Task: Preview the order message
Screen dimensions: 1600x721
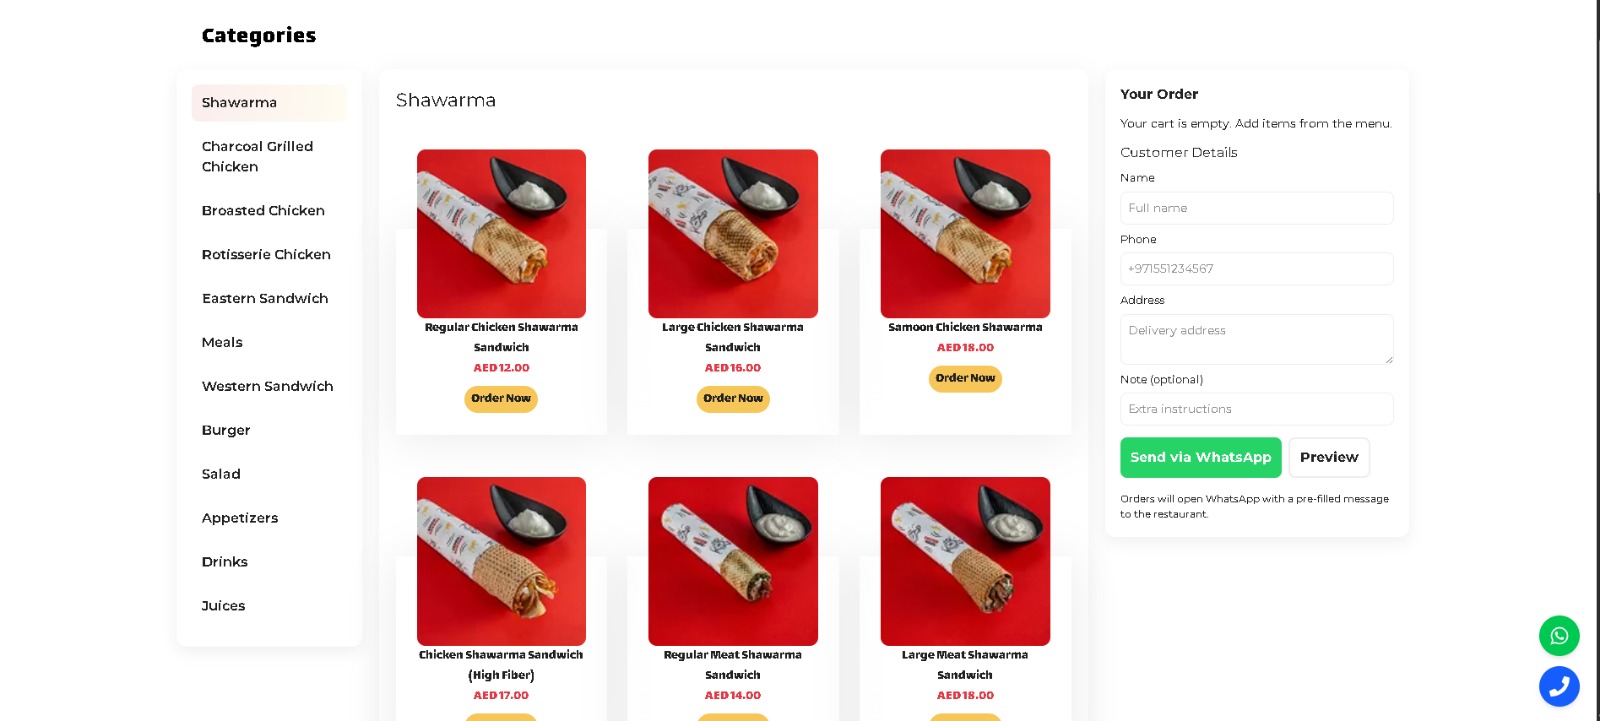Action: (1329, 458)
